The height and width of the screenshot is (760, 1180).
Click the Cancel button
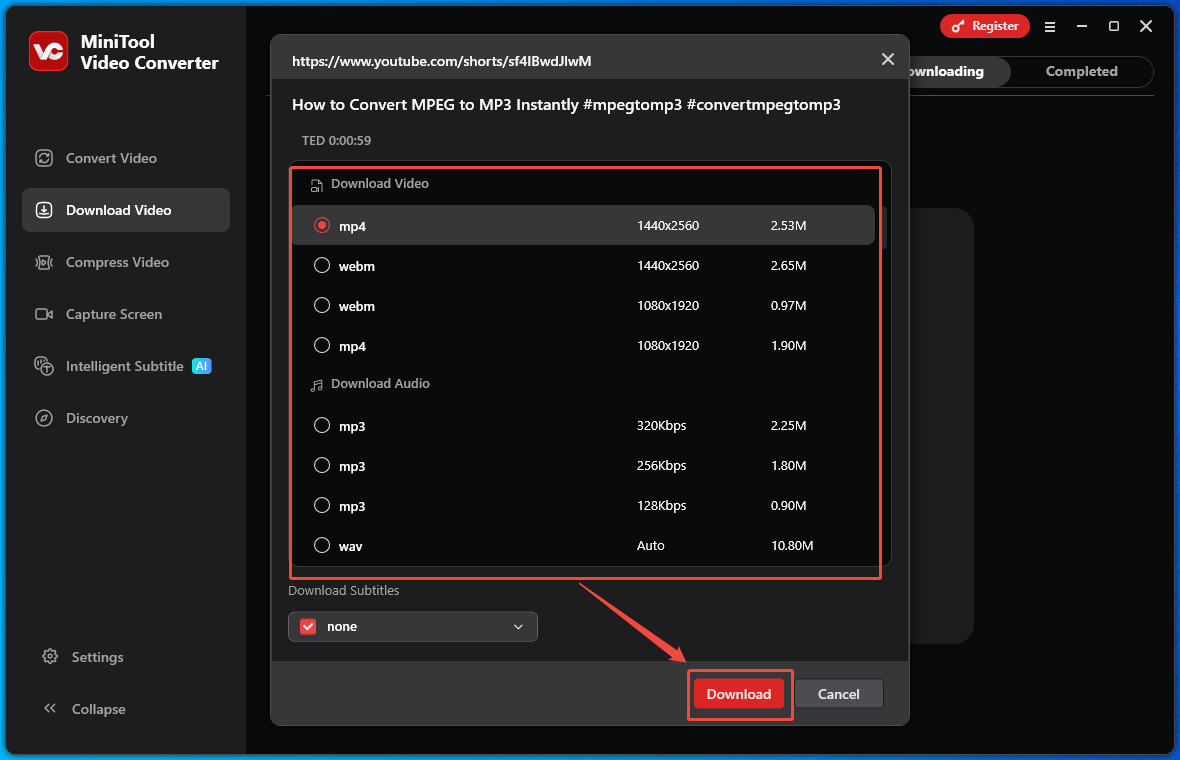(x=838, y=694)
